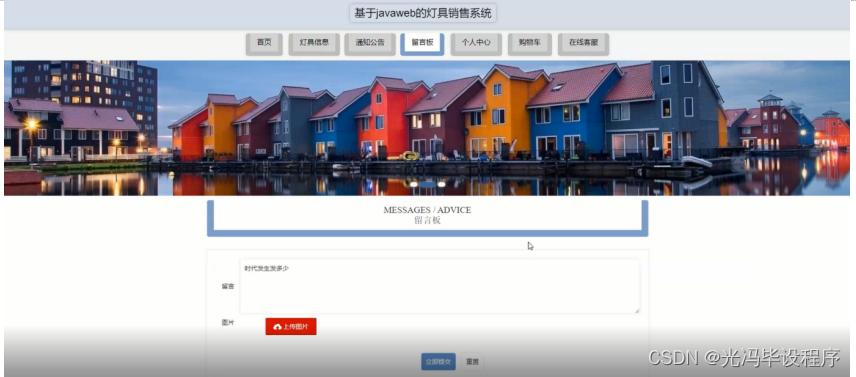Open the 首页 home tab
Image resolution: width=856 pixels, height=377 pixels.
coord(264,44)
